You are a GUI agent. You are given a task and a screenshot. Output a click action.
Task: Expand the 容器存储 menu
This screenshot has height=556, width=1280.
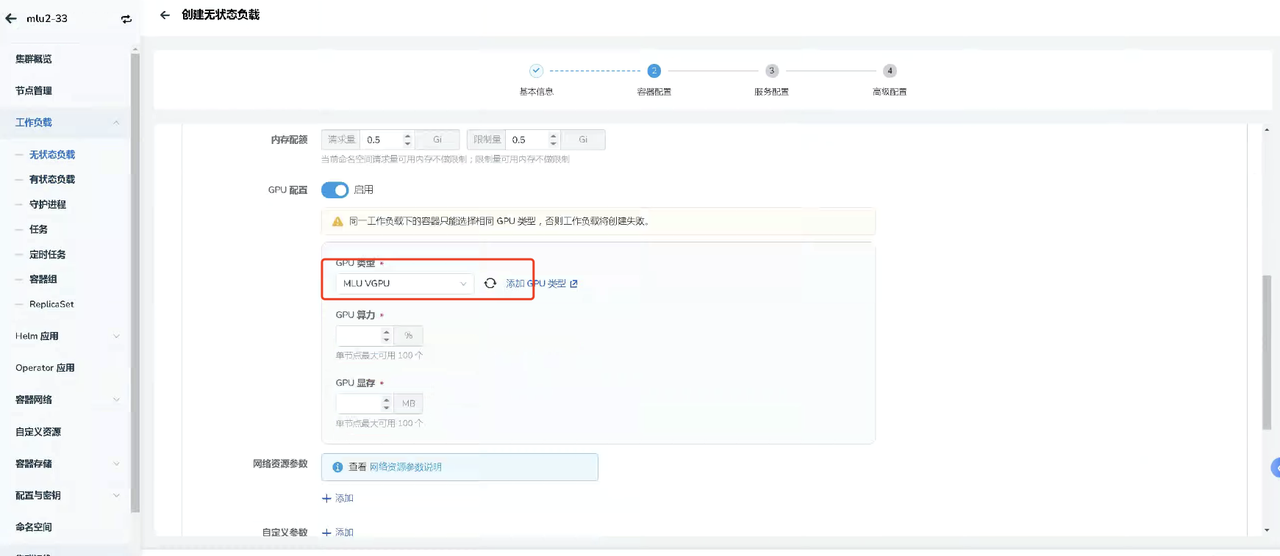(x=65, y=464)
